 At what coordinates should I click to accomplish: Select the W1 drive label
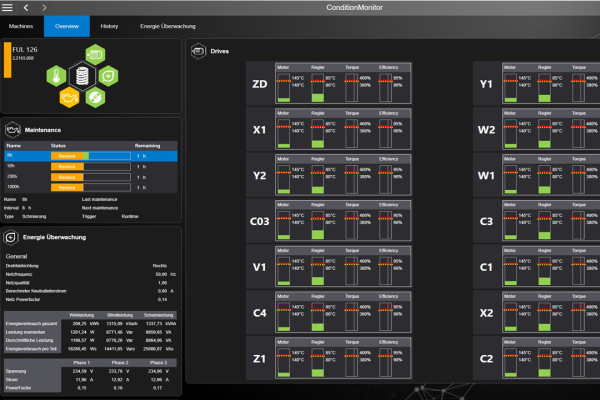point(486,175)
